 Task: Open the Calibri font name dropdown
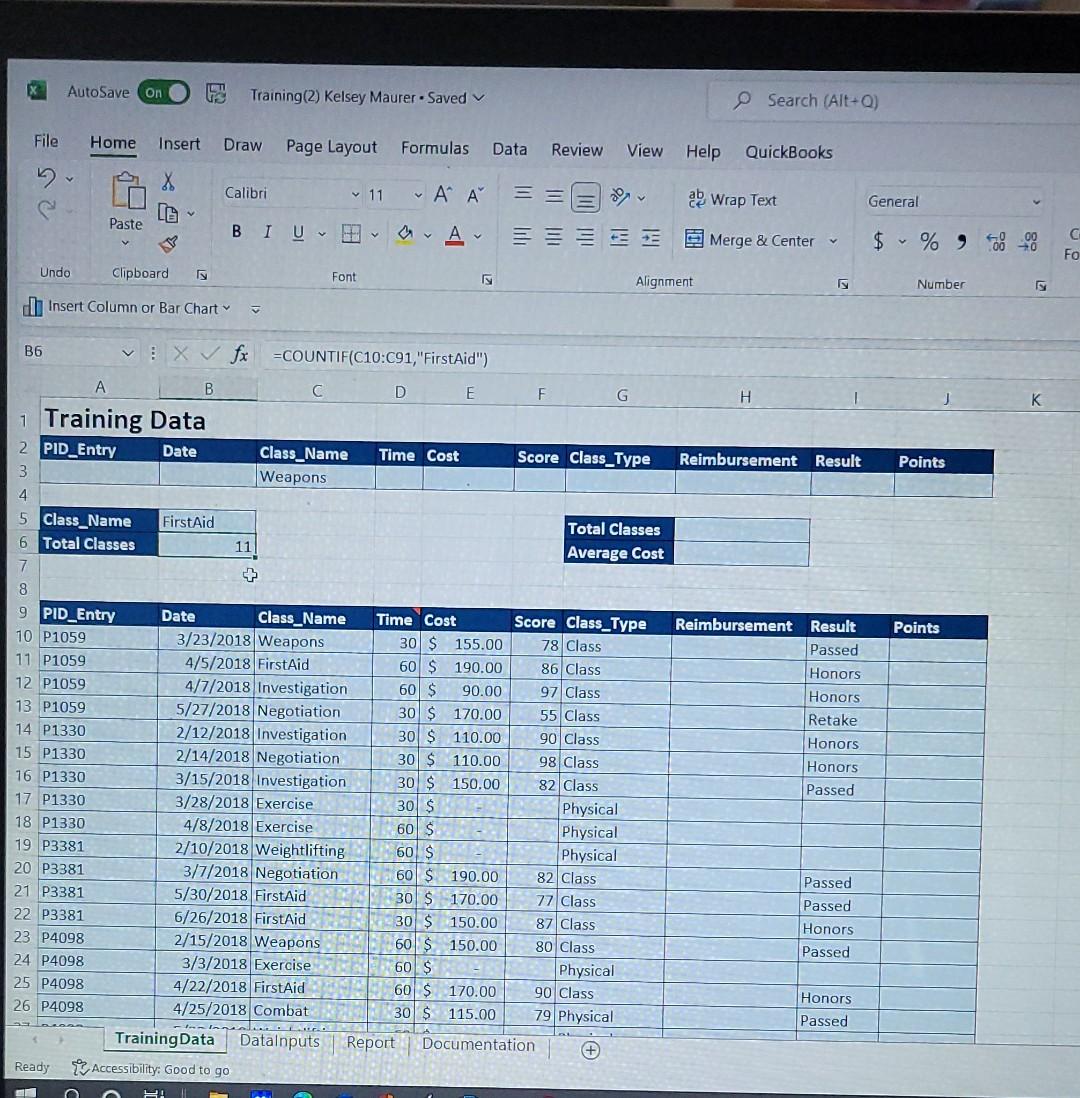355,194
